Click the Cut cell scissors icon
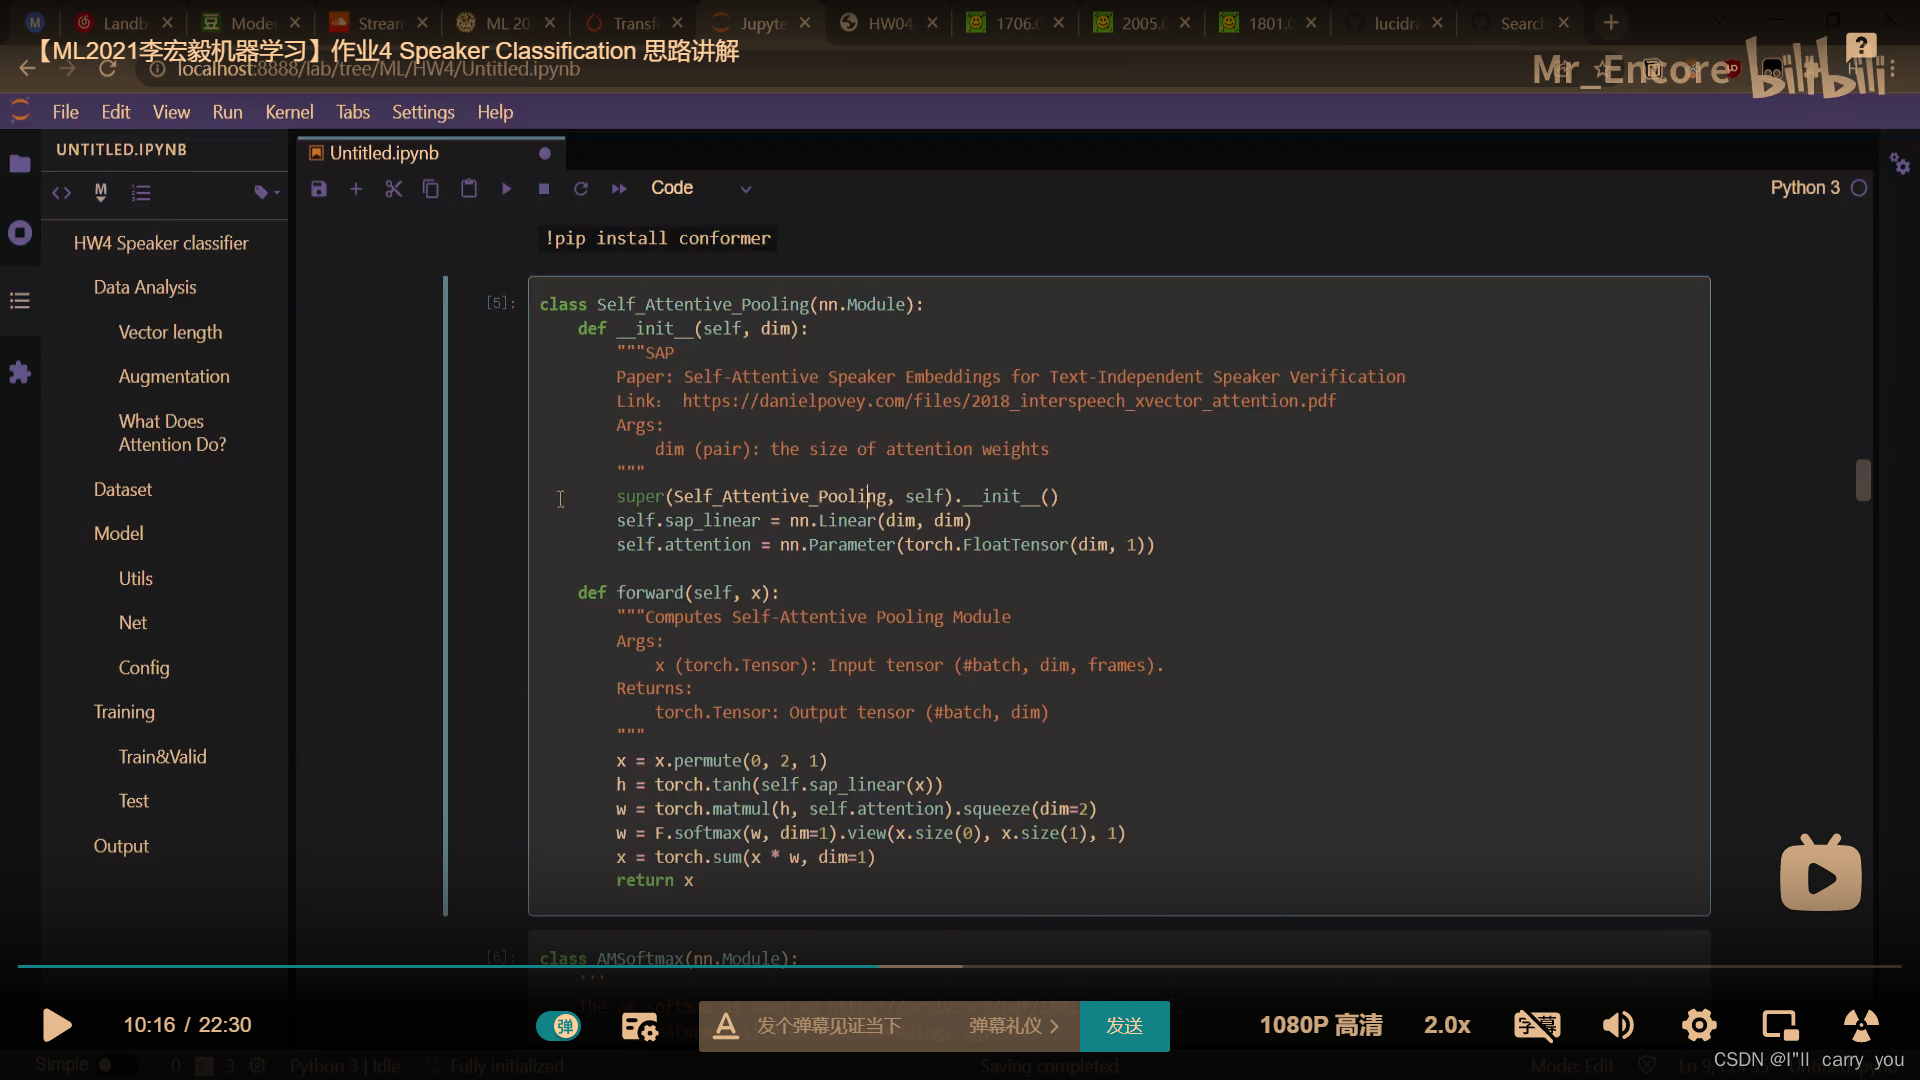Viewport: 1920px width, 1080px height. coord(393,189)
